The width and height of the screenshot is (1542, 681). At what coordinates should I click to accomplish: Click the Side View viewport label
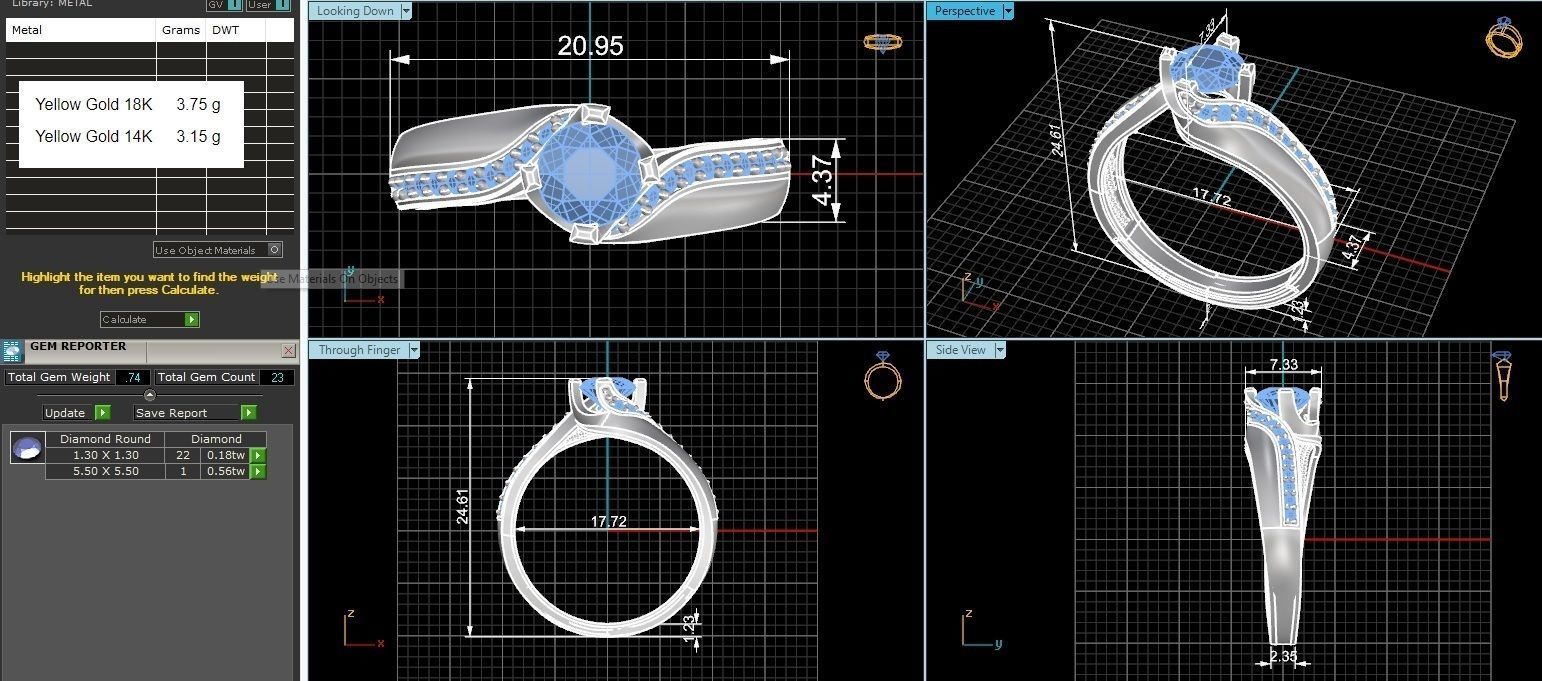pos(961,350)
